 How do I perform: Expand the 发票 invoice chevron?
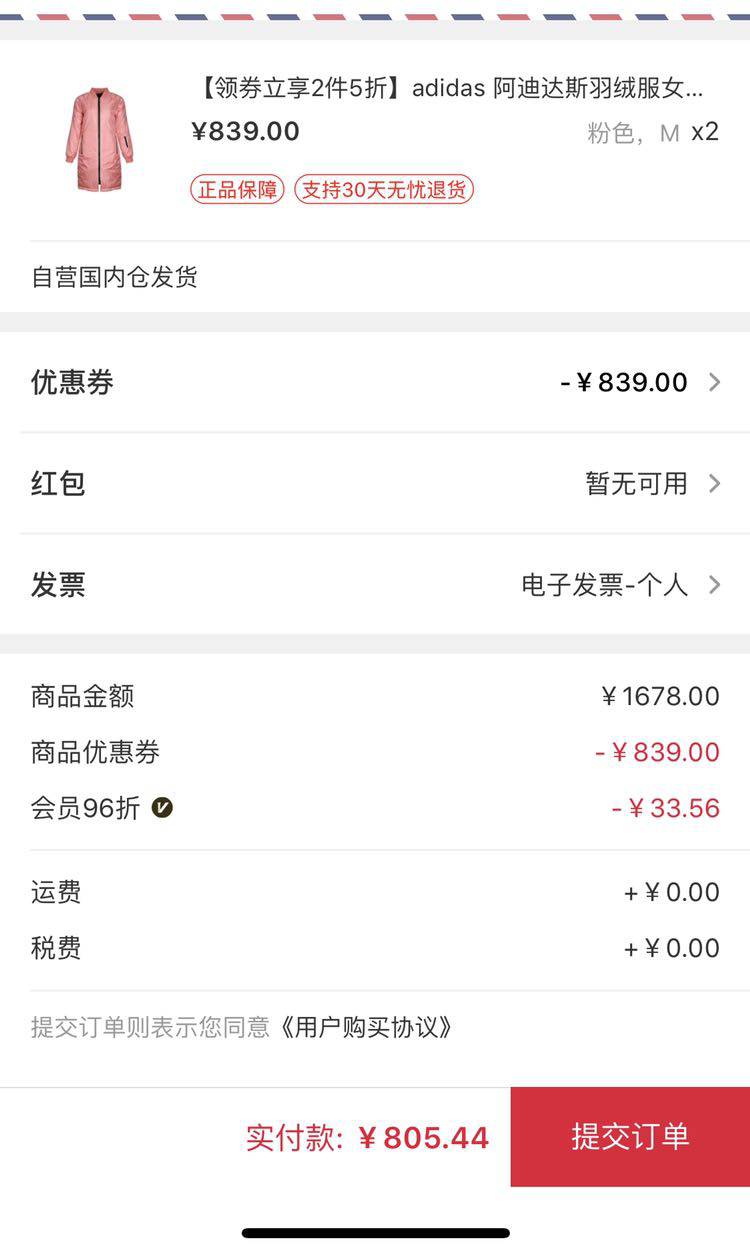(714, 585)
